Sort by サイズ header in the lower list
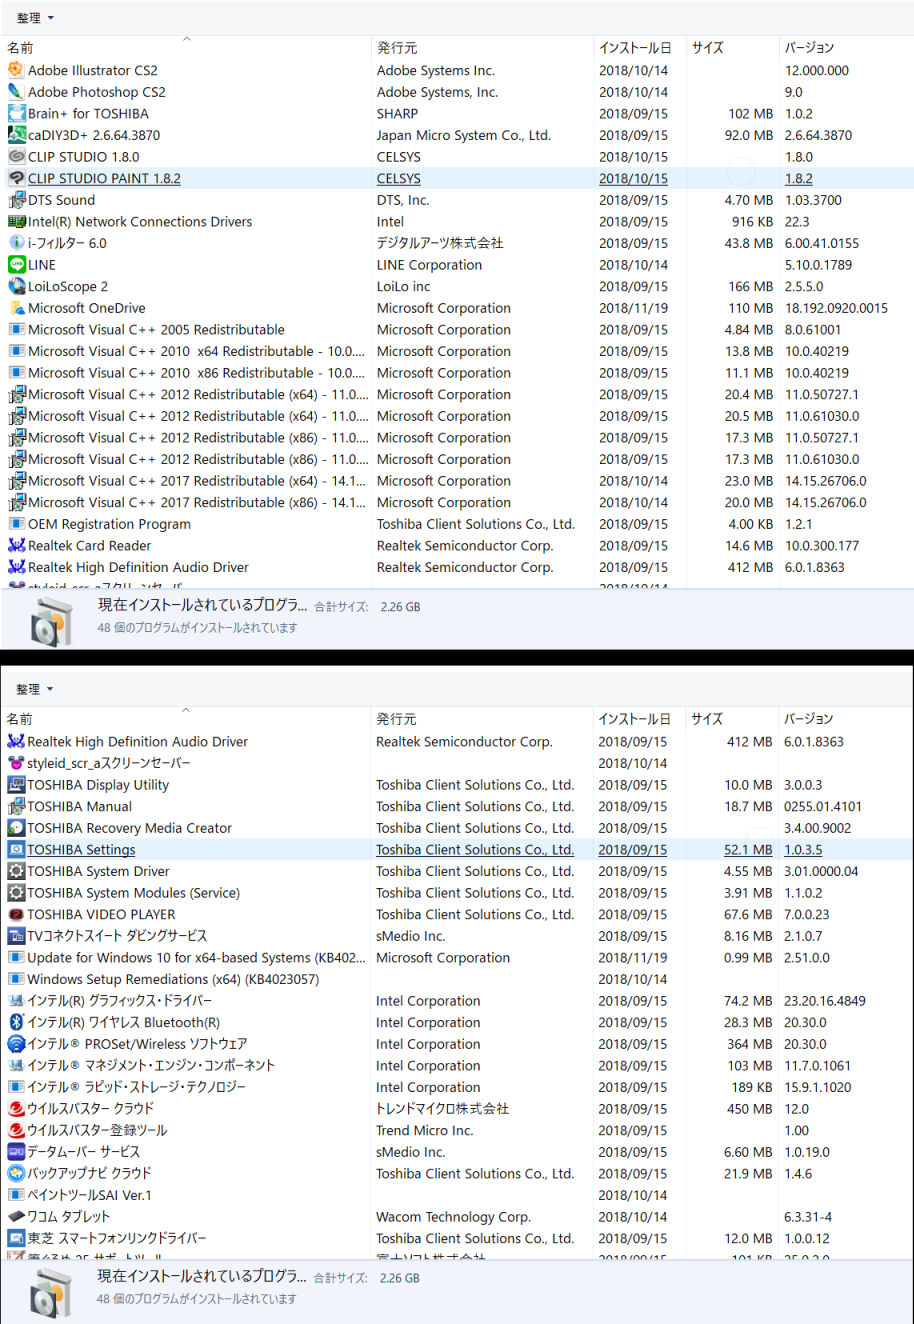914x1324 pixels. [x=707, y=719]
